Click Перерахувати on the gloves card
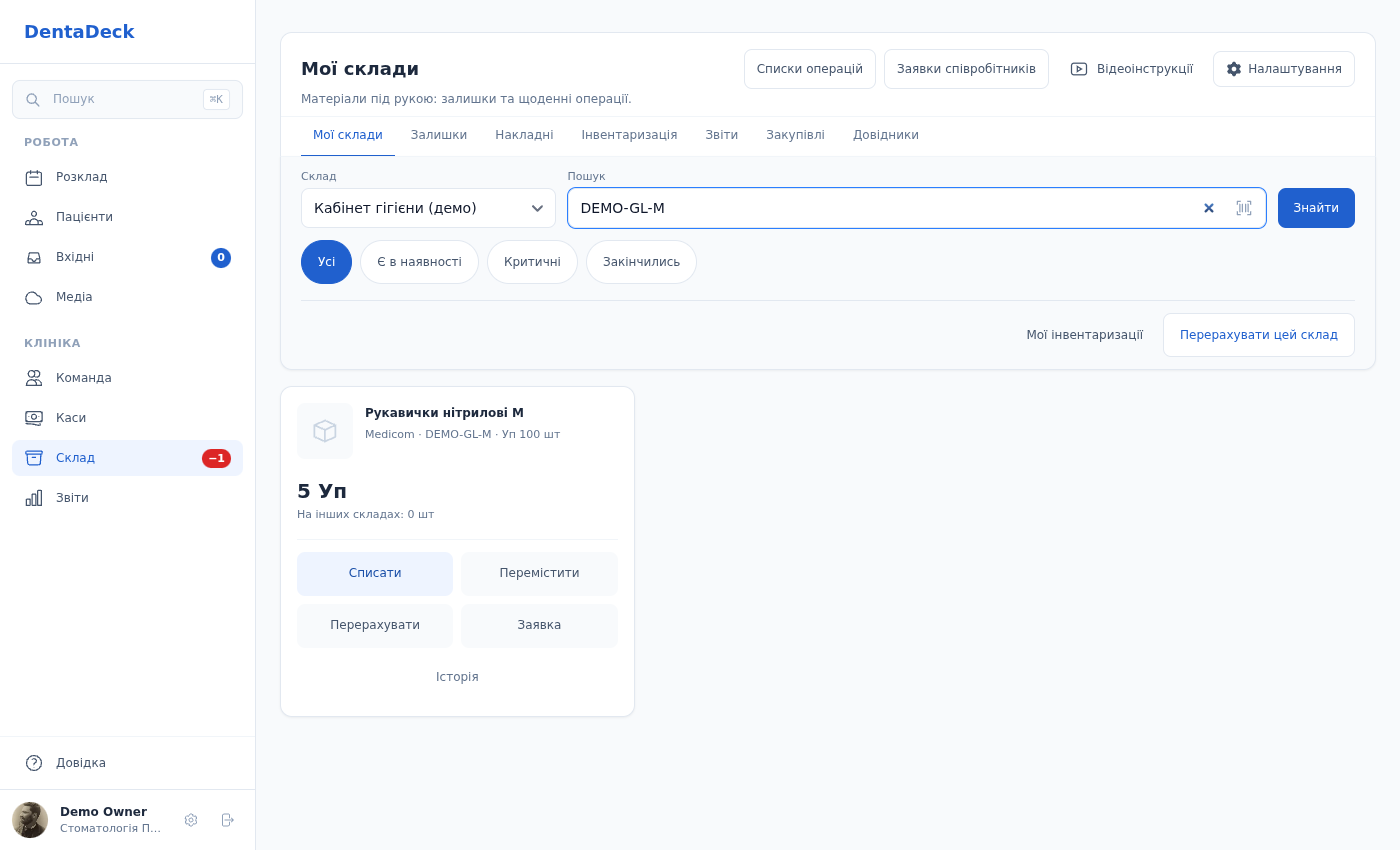This screenshot has width=1400, height=850. point(375,626)
